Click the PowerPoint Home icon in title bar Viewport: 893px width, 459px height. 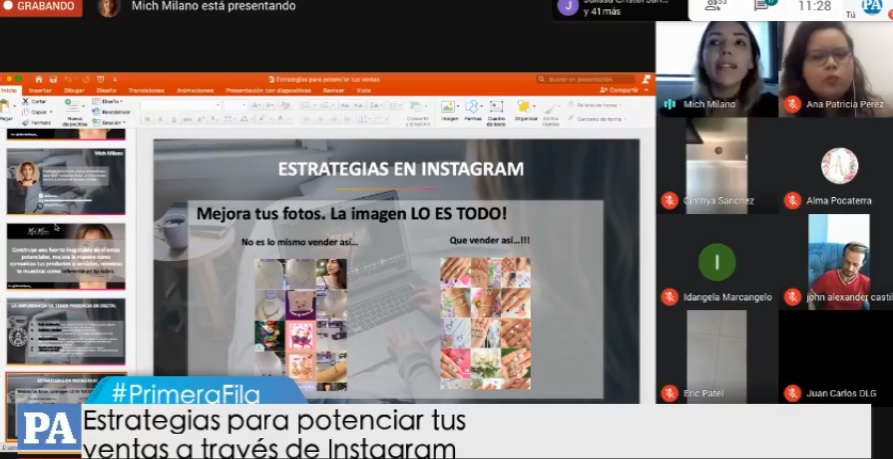click(x=39, y=79)
